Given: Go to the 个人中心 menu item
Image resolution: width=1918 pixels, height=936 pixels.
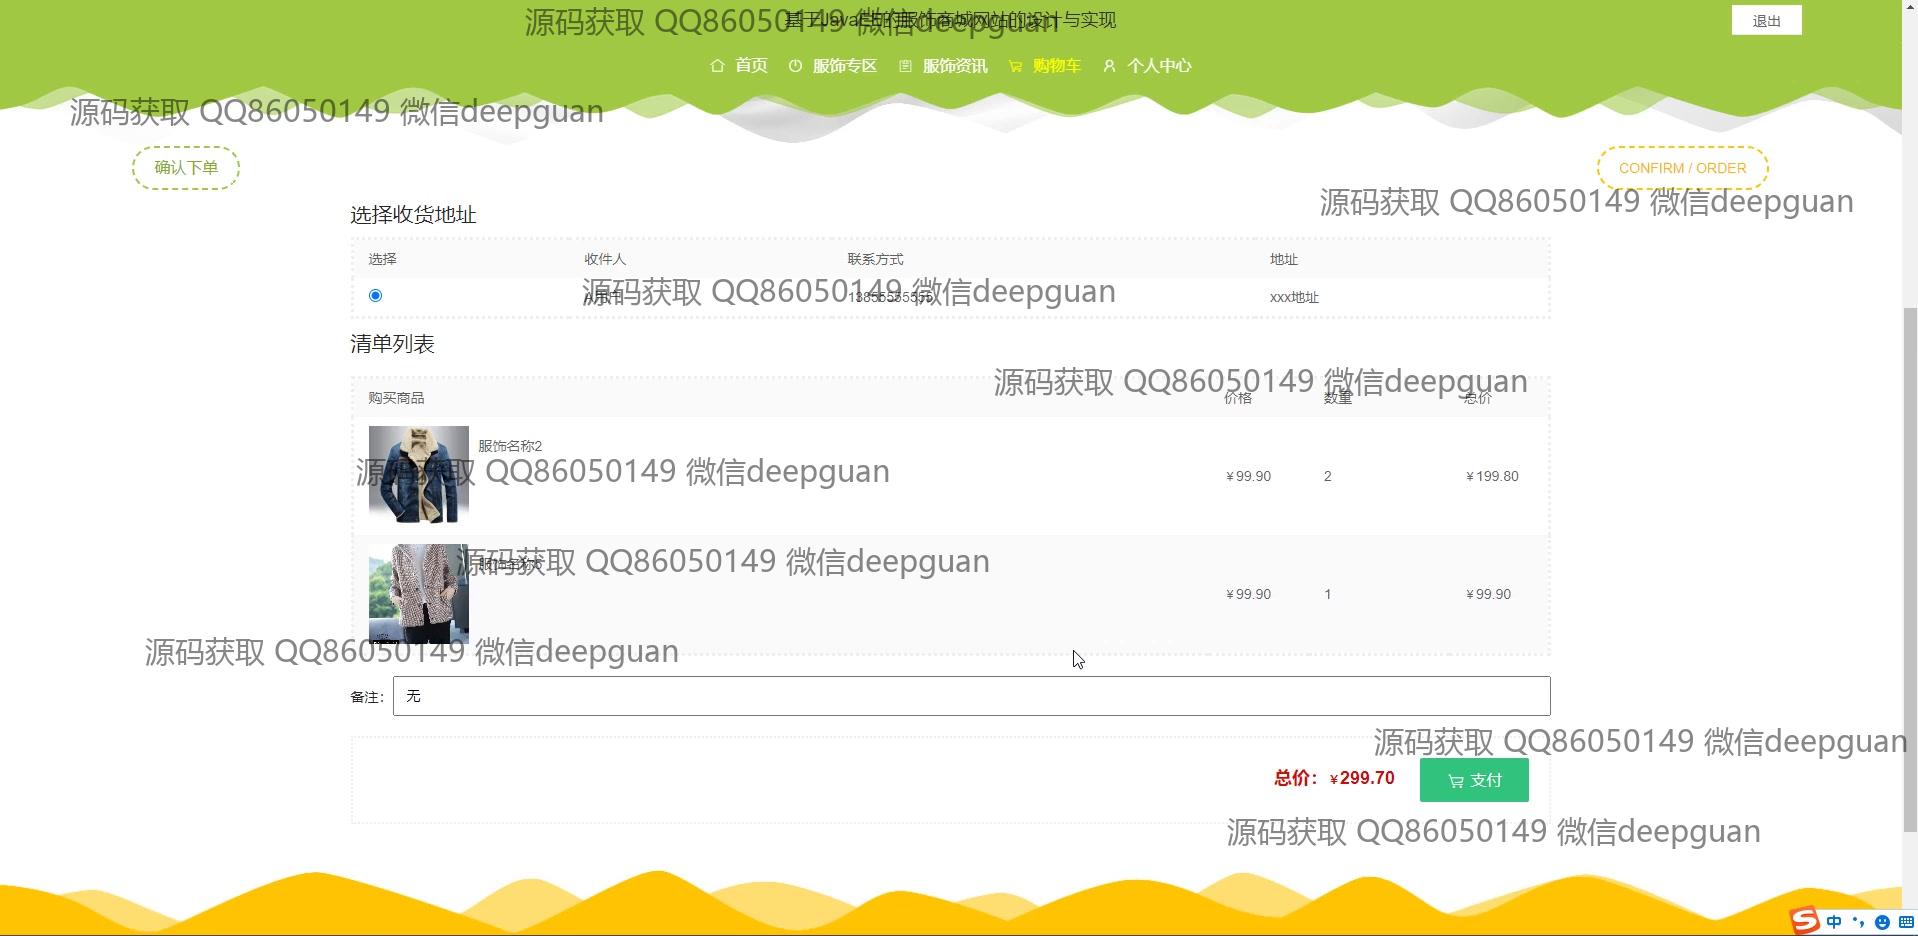Looking at the screenshot, I should tap(1159, 66).
